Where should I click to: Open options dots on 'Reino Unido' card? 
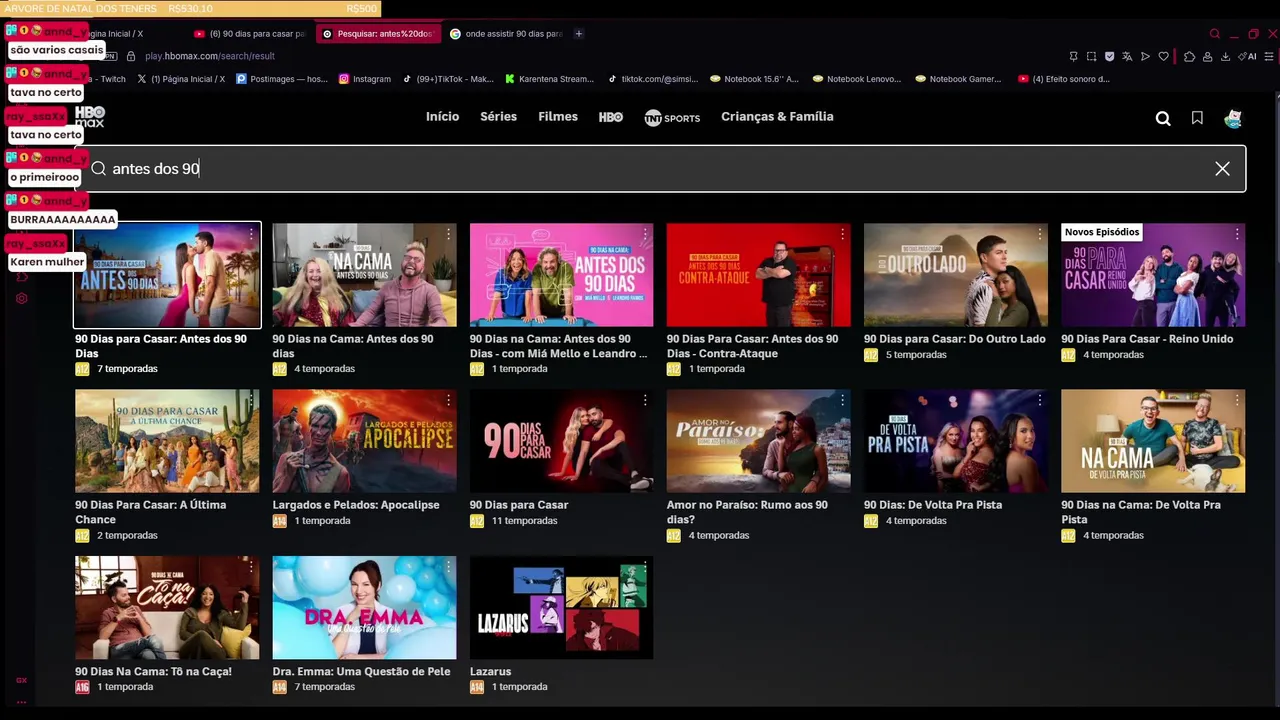1237,233
